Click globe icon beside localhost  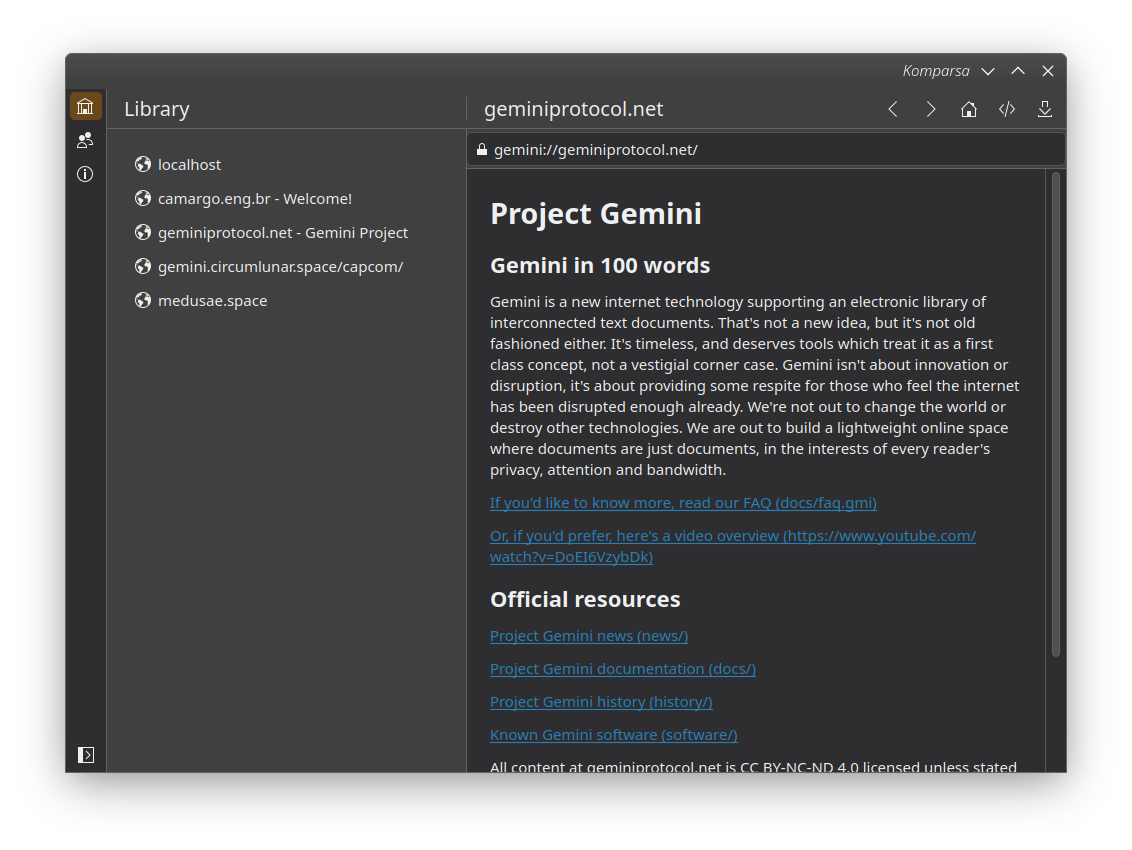[143, 165]
